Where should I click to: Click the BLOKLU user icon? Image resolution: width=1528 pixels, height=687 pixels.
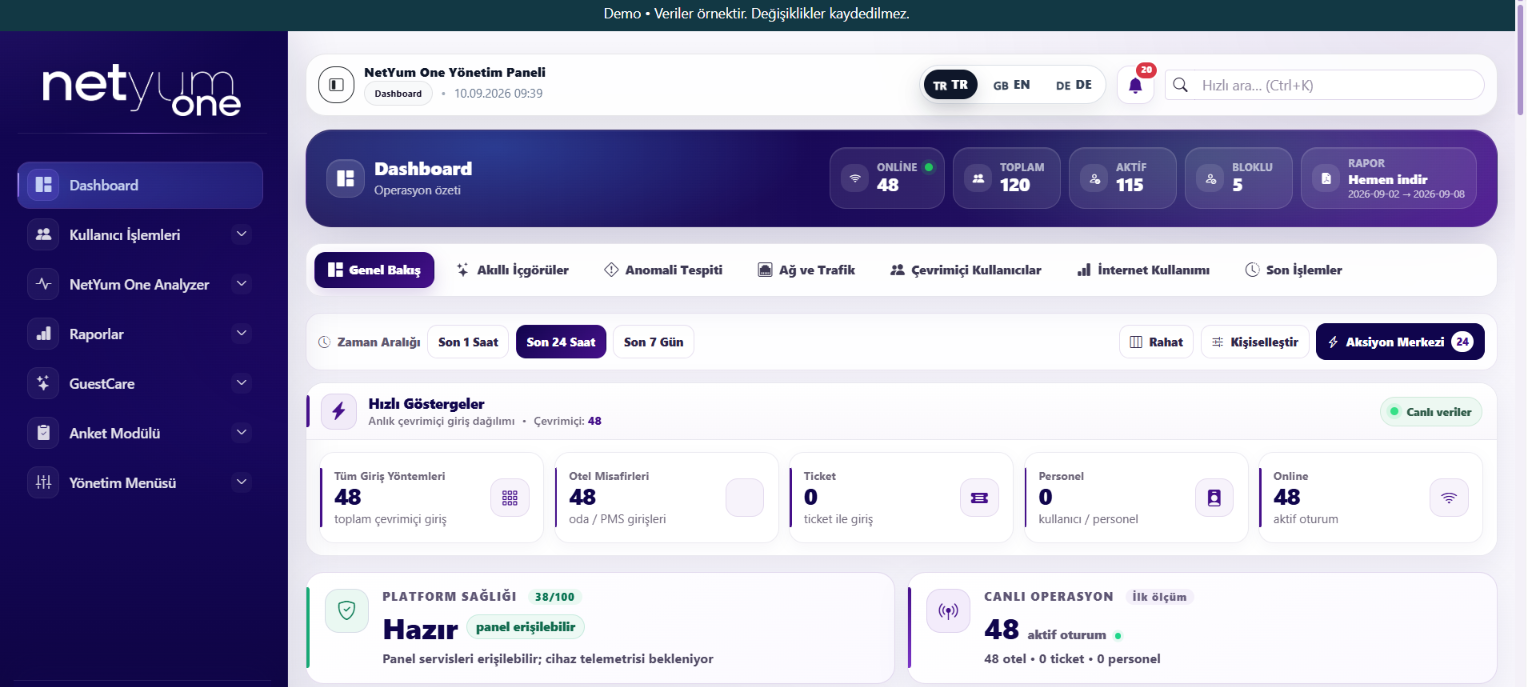(x=1210, y=178)
